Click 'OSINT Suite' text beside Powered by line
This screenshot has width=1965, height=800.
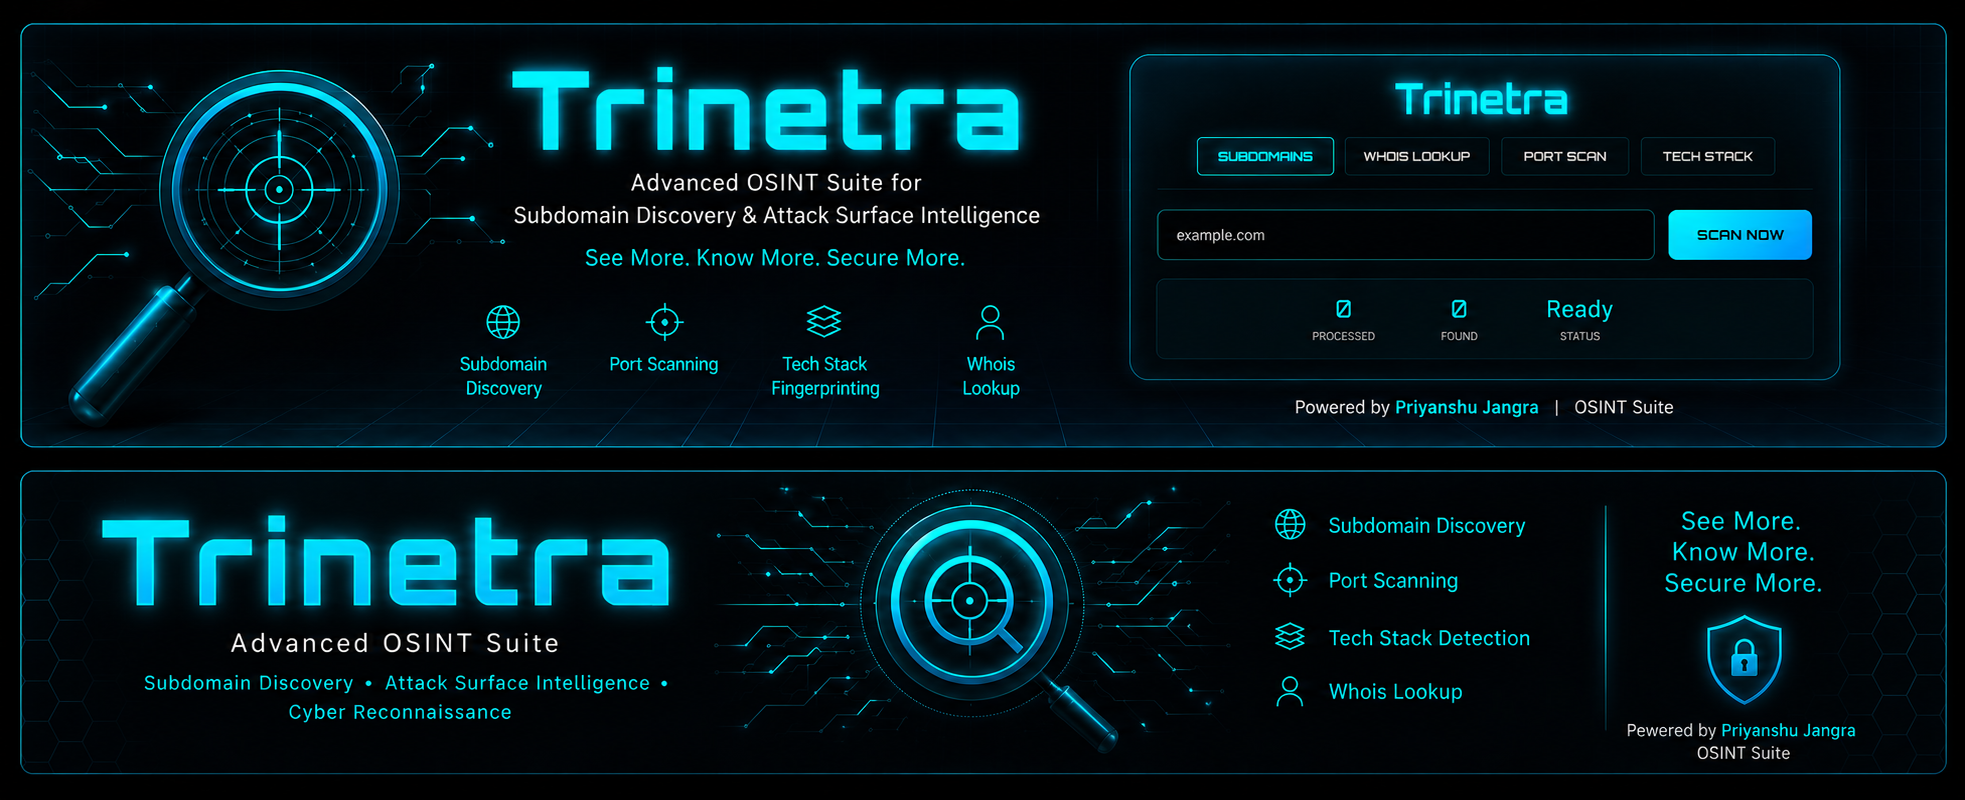[1624, 407]
